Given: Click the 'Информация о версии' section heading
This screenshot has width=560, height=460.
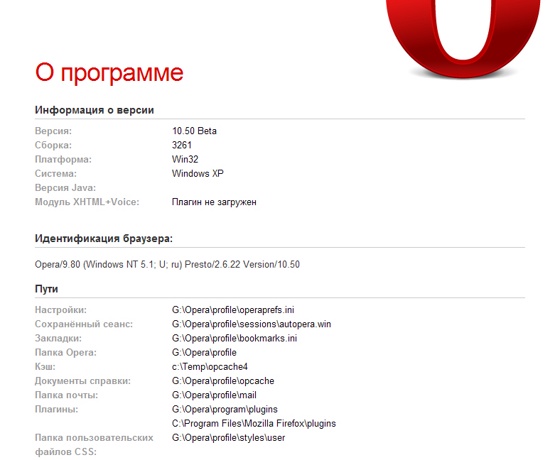Looking at the screenshot, I should click(94, 110).
